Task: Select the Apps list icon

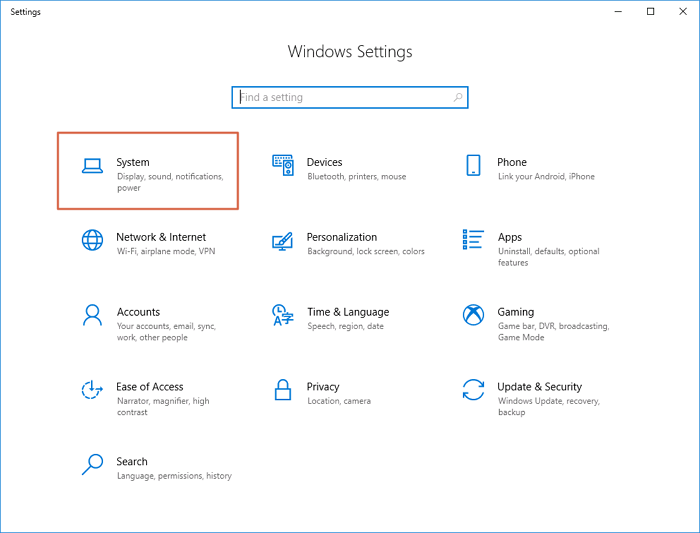Action: point(473,239)
